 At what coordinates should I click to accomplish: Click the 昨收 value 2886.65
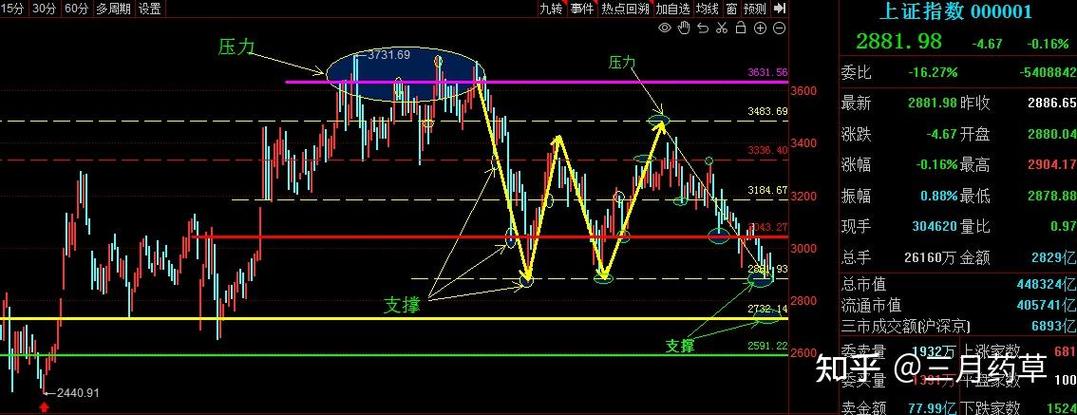[x=1052, y=103]
